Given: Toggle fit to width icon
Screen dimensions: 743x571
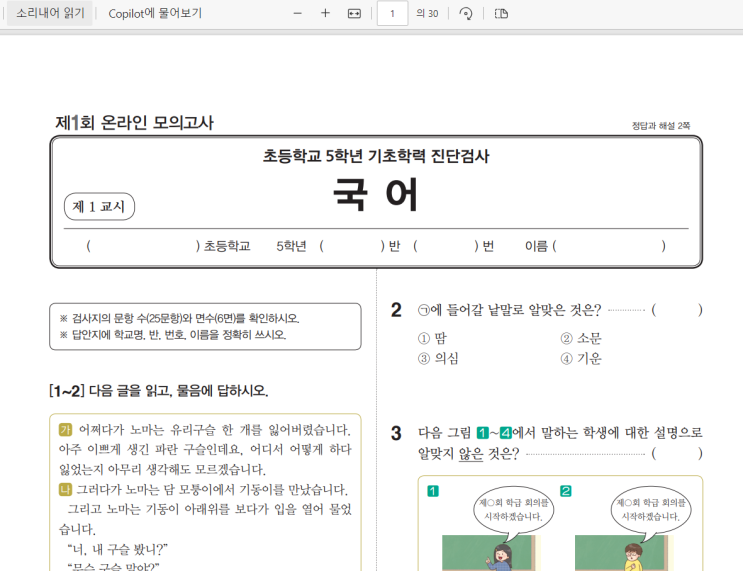Looking at the screenshot, I should click(354, 14).
